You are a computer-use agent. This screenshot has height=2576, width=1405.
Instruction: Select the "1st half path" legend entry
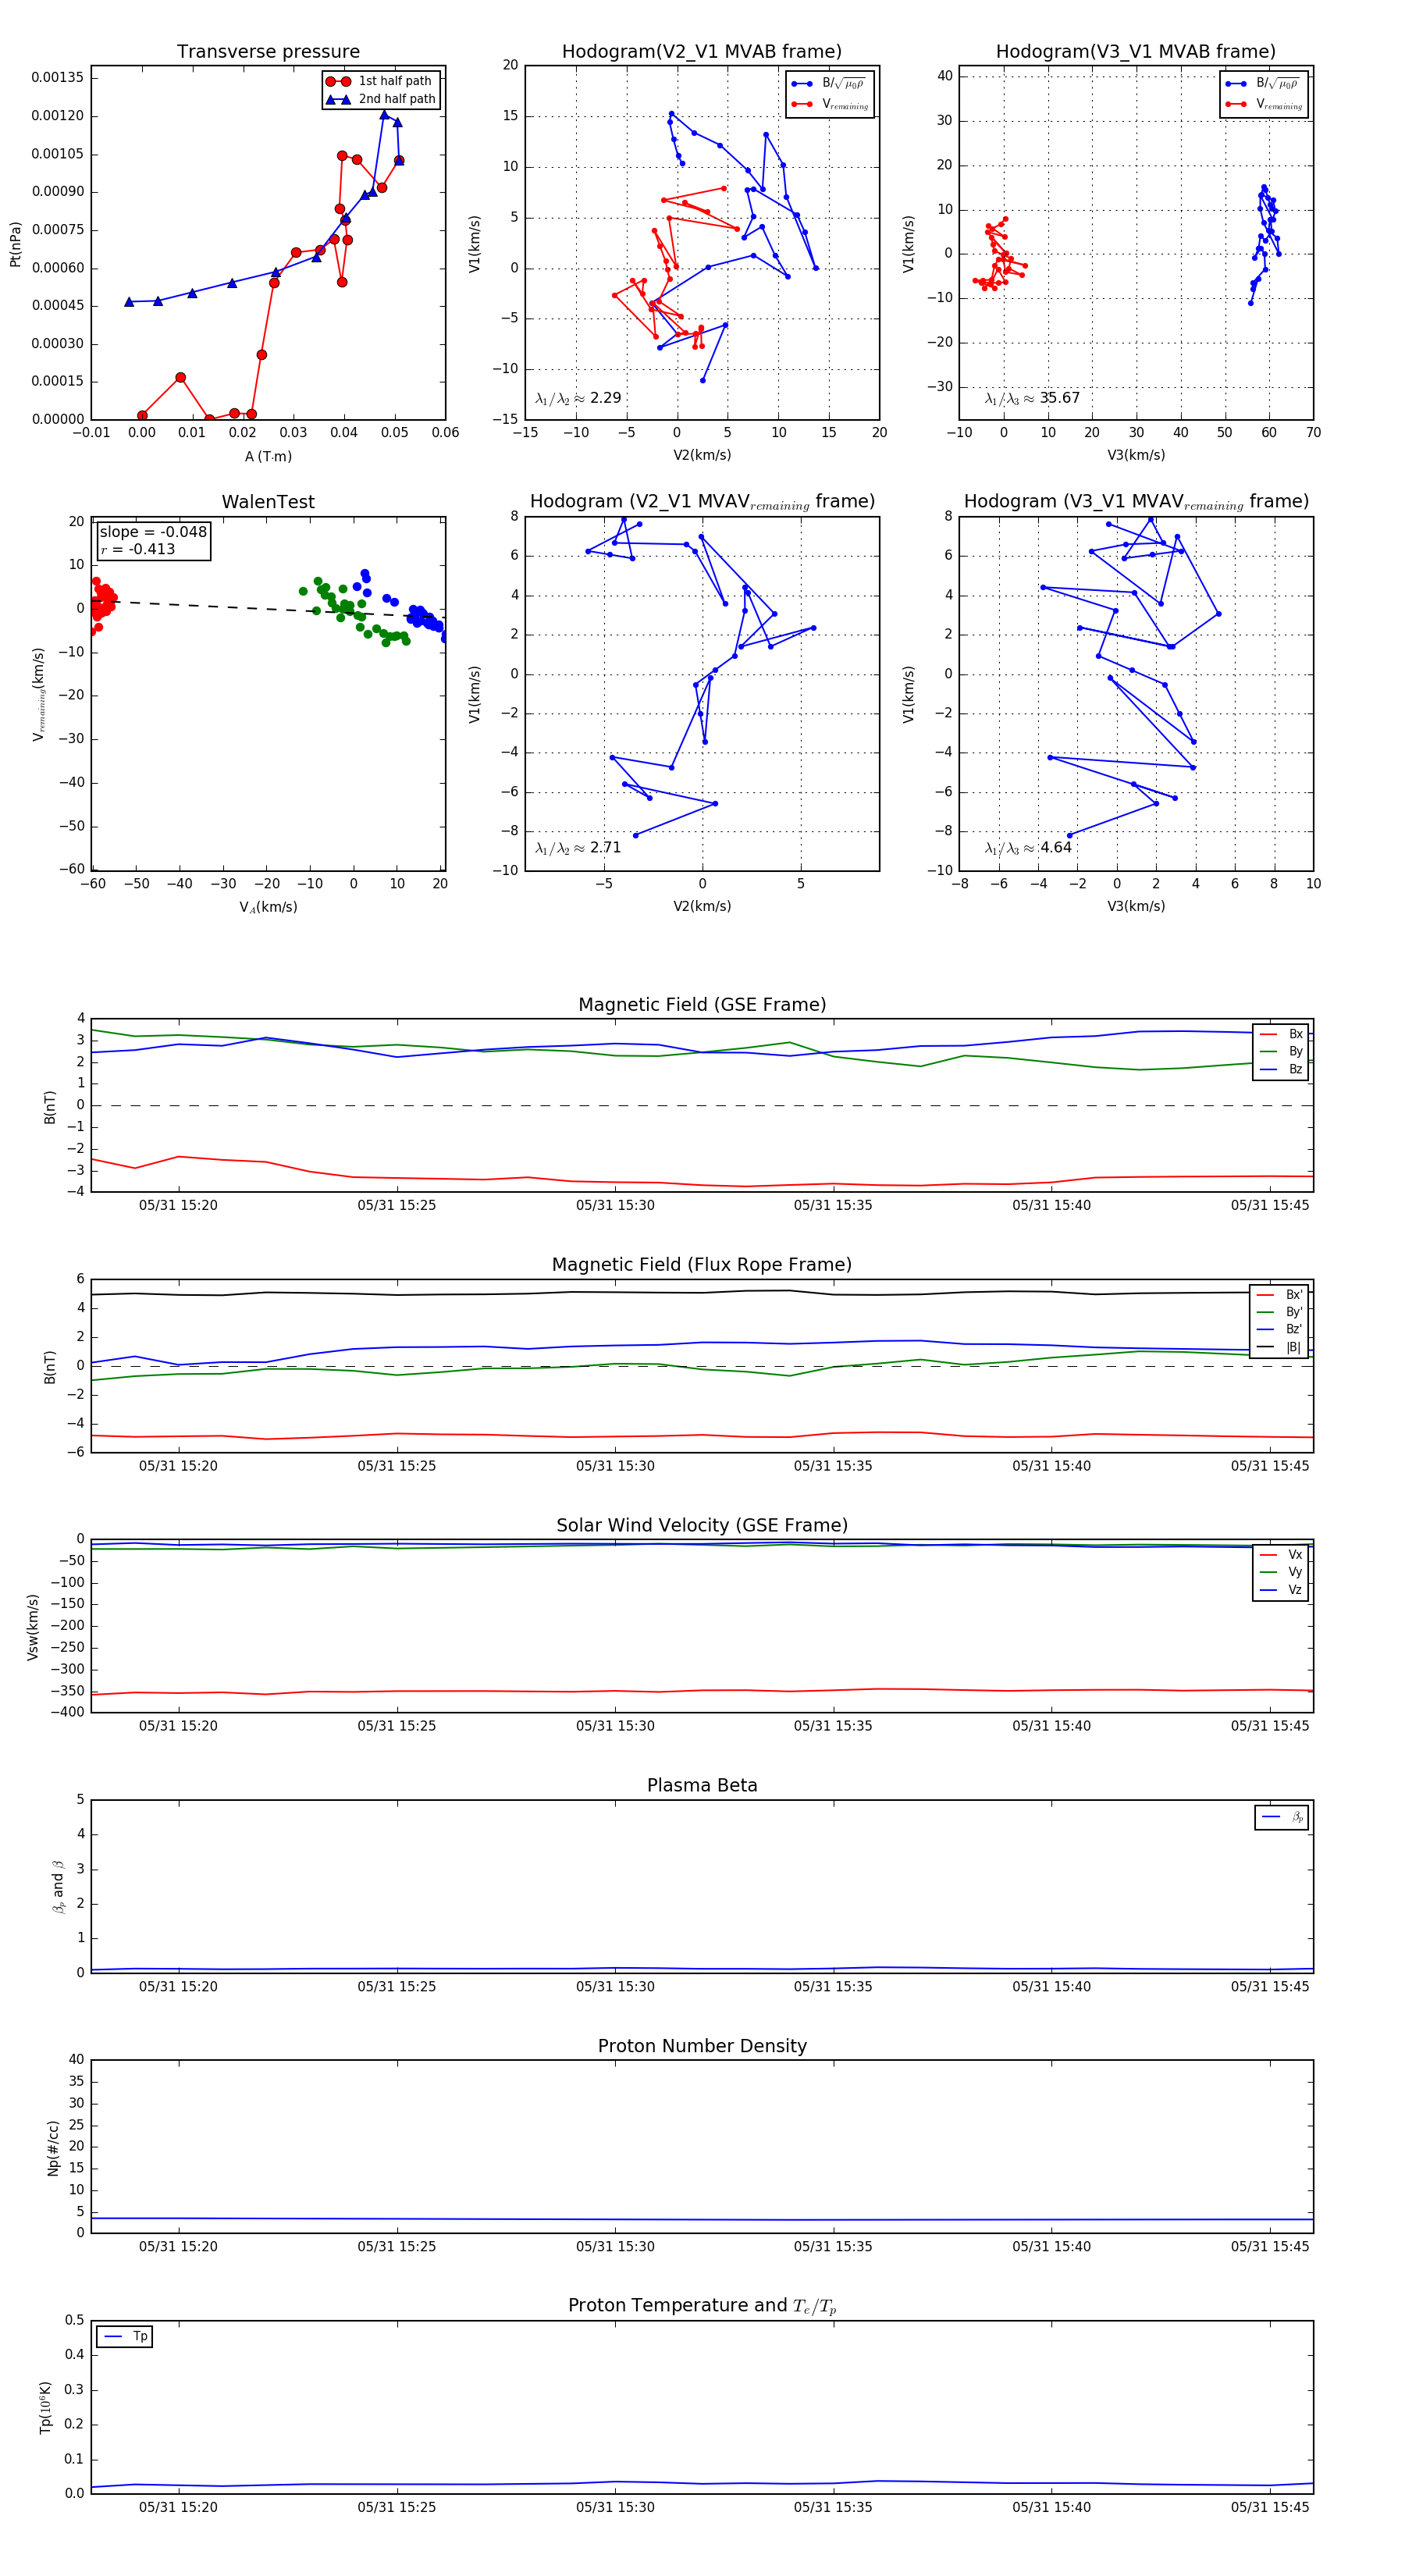click(x=380, y=81)
